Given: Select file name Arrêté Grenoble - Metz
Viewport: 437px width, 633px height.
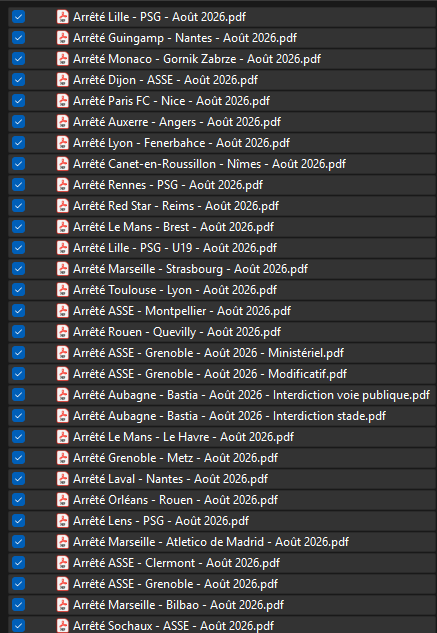Looking at the screenshot, I should [x=176, y=458].
